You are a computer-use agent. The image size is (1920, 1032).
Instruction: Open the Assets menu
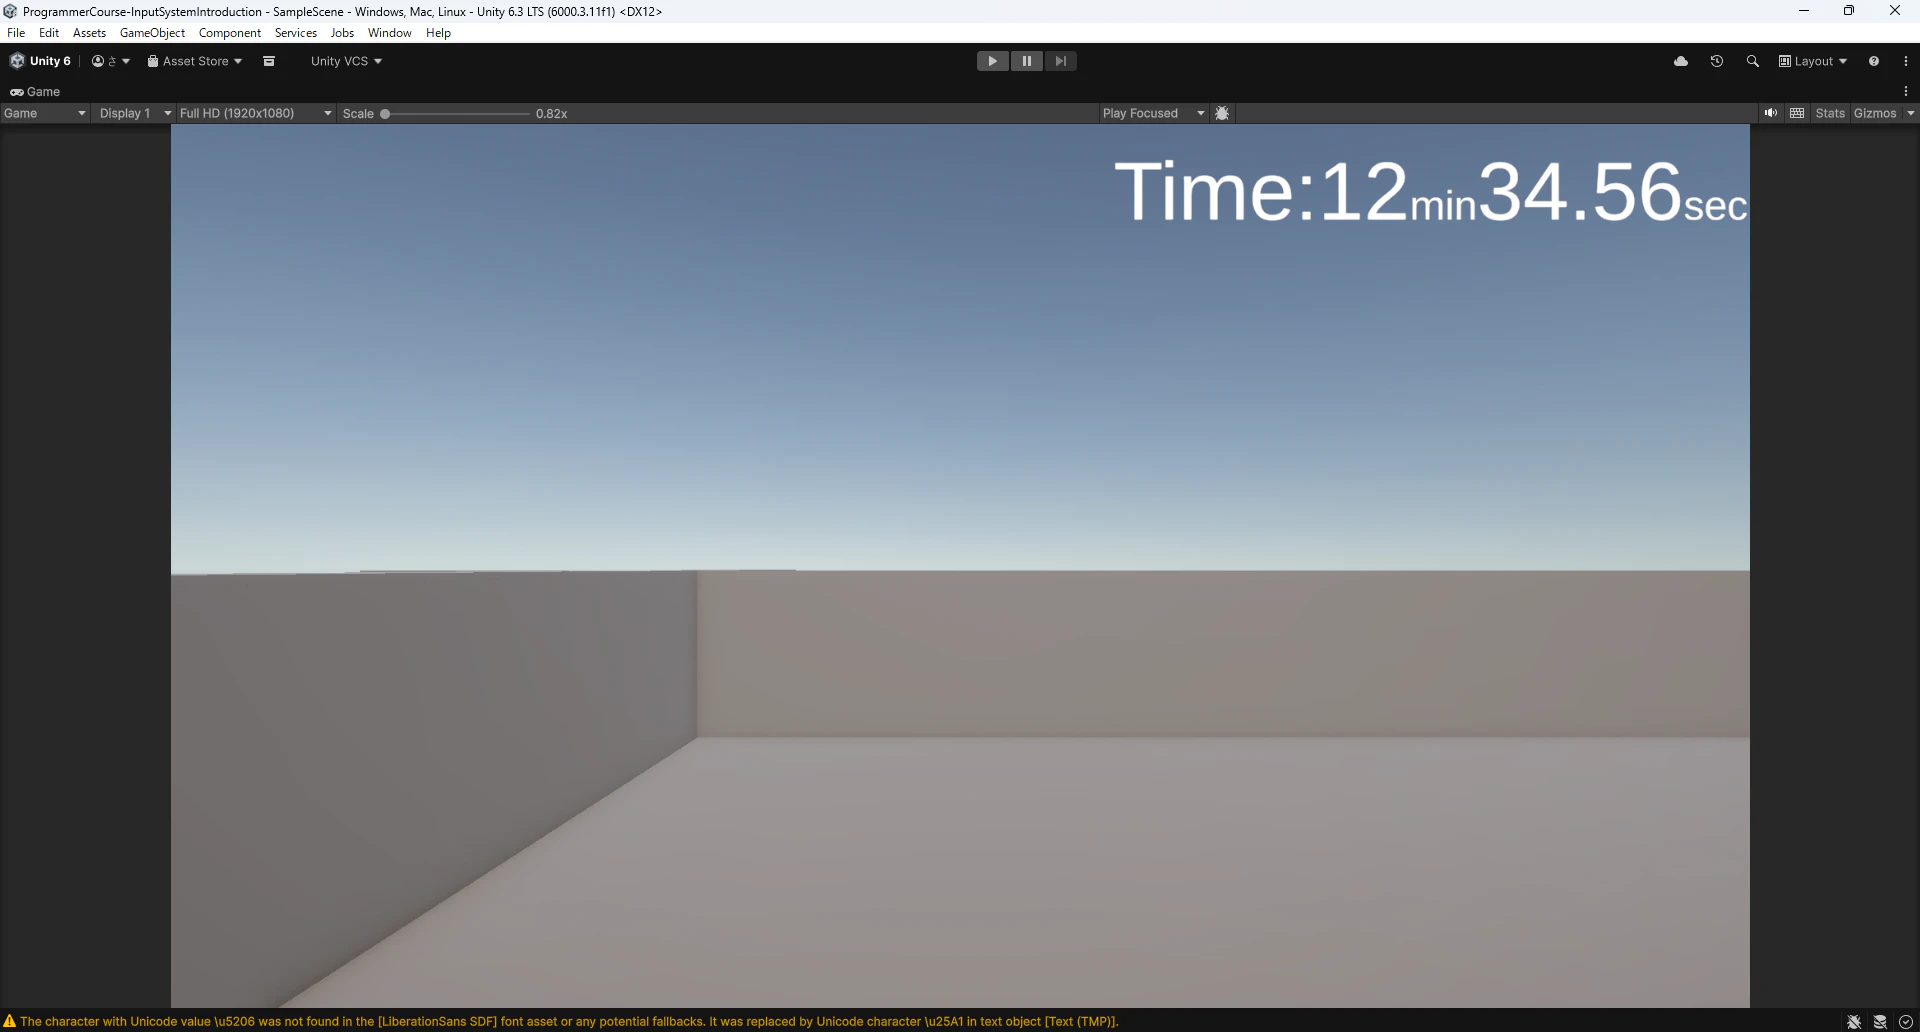[x=89, y=33]
